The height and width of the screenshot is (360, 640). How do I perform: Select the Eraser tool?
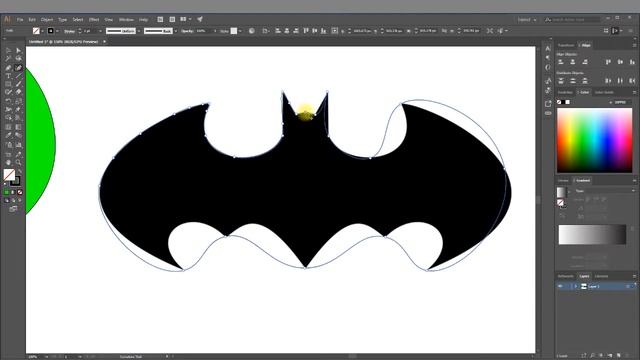tap(18, 93)
